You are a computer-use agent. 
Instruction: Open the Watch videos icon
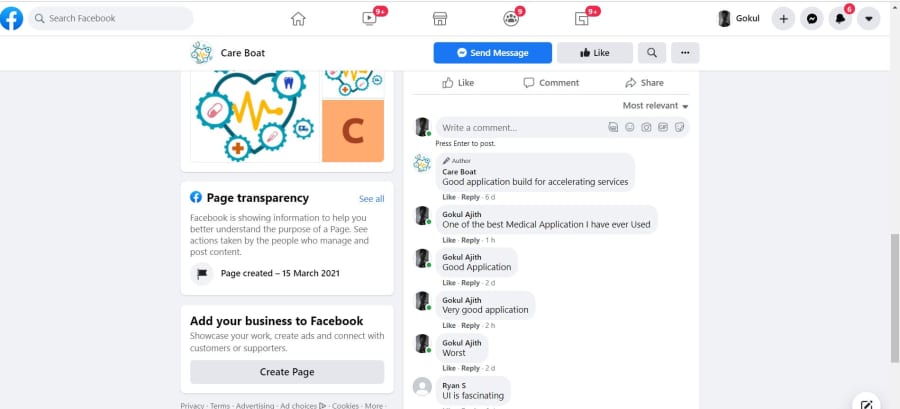tap(368, 19)
